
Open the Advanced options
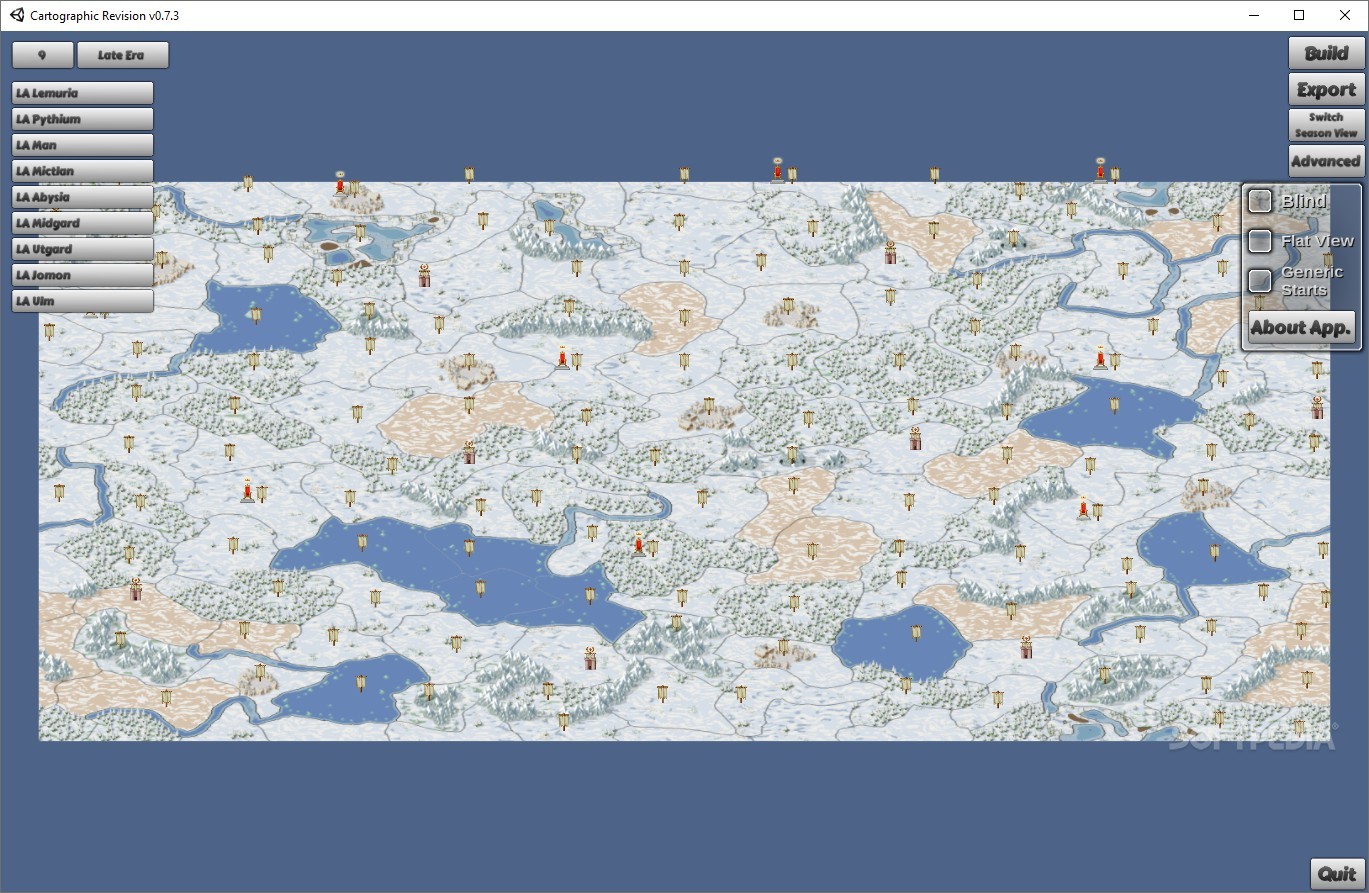point(1326,161)
